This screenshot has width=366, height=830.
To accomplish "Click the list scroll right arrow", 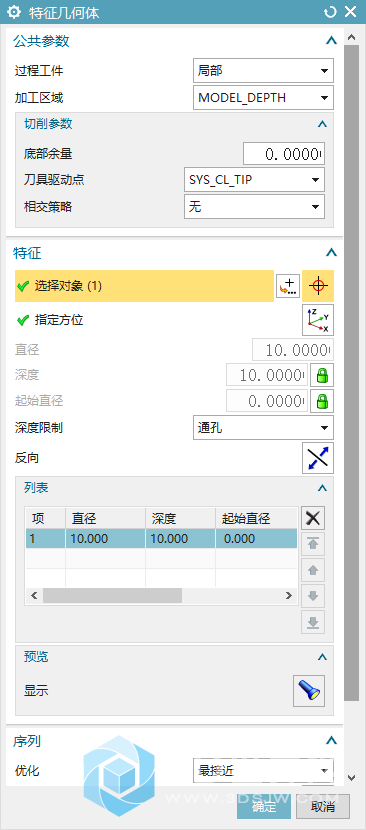I will coord(289,596).
